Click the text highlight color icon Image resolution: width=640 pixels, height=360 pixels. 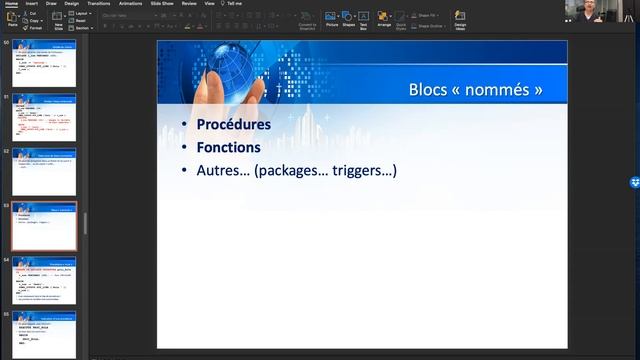(187, 27)
